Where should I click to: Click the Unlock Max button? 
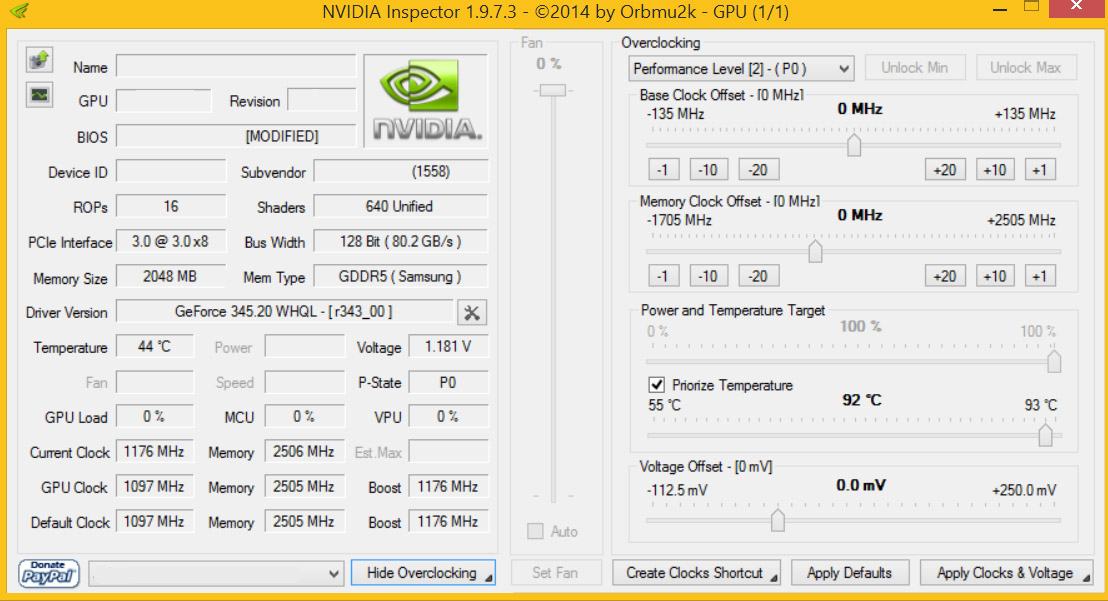click(x=1025, y=68)
